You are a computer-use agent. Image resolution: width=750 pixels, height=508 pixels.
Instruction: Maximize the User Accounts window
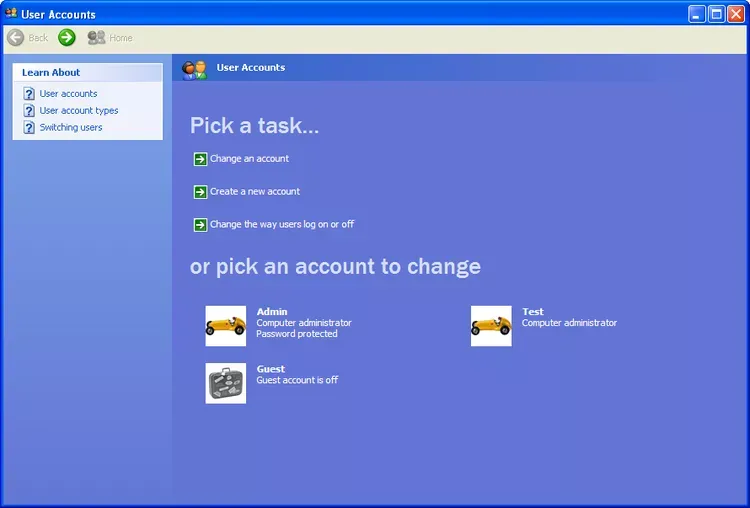(716, 14)
